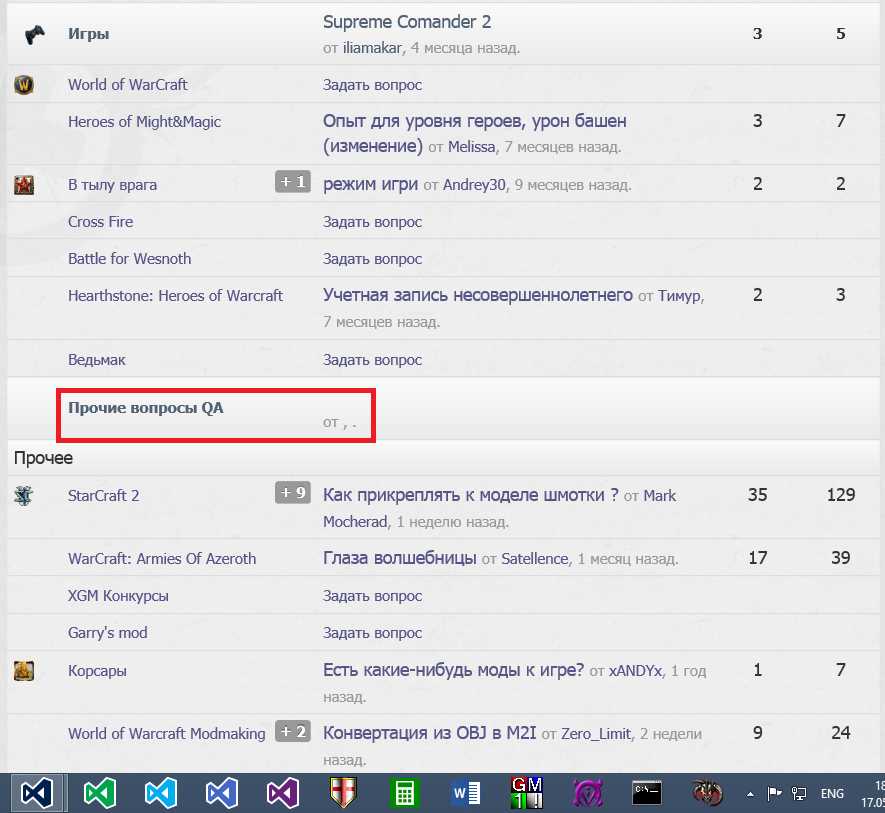
Task: Open the red cross shield taskbar icon
Action: tap(344, 793)
